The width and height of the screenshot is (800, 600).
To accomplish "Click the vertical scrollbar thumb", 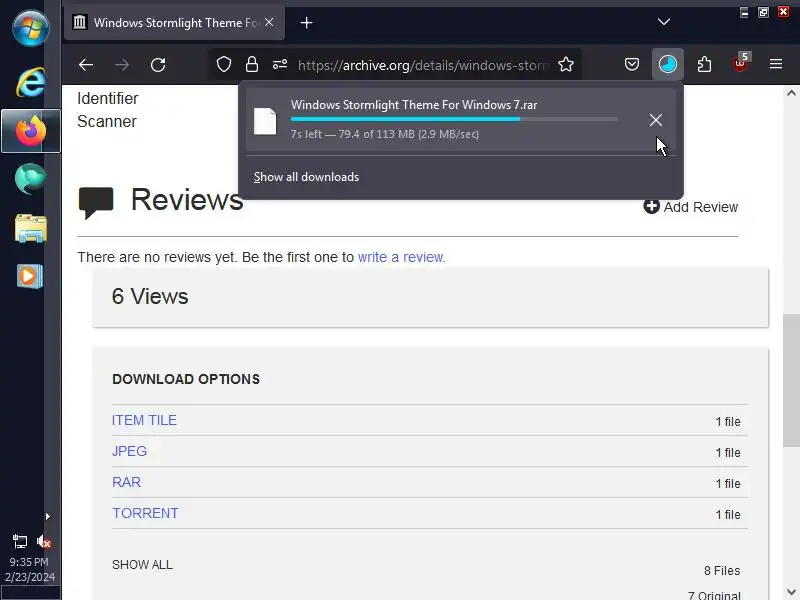I will [x=791, y=381].
